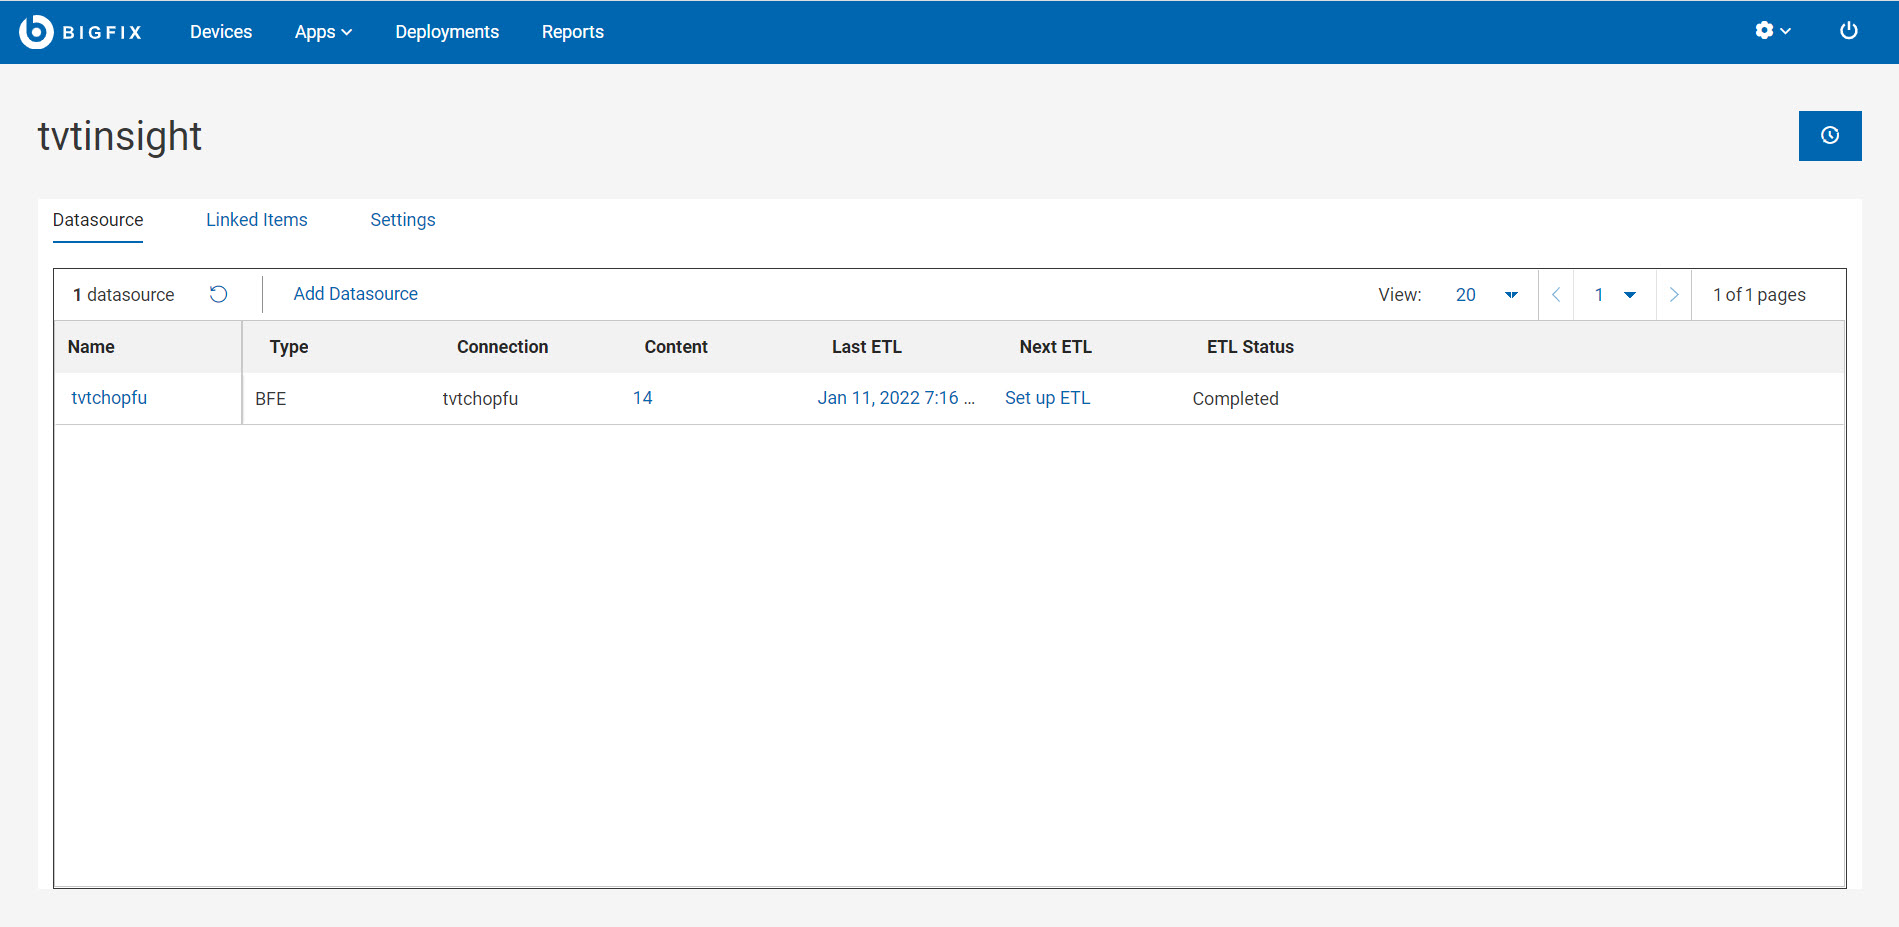Viewport: 1899px width, 927px height.
Task: Open the tvtchopfu datasource link
Action: [109, 398]
